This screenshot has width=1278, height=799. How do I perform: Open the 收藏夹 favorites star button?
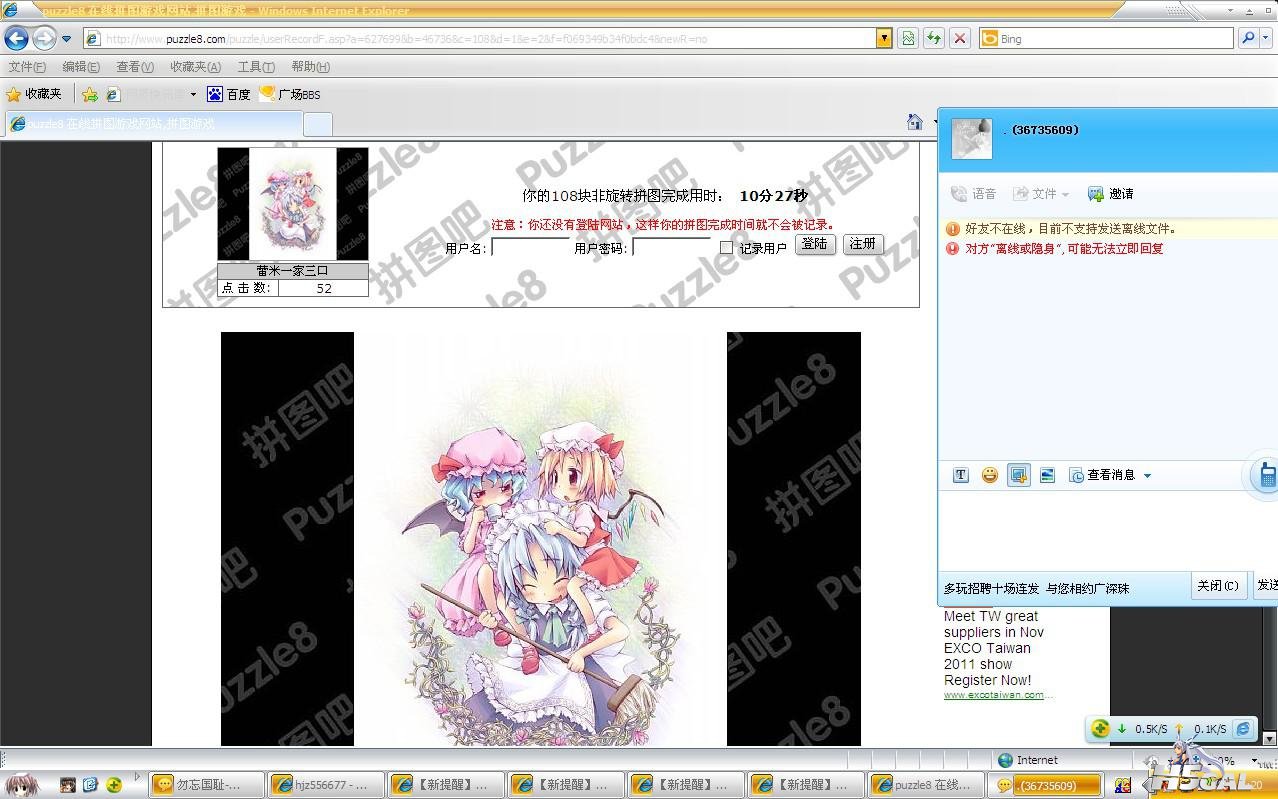click(34, 94)
